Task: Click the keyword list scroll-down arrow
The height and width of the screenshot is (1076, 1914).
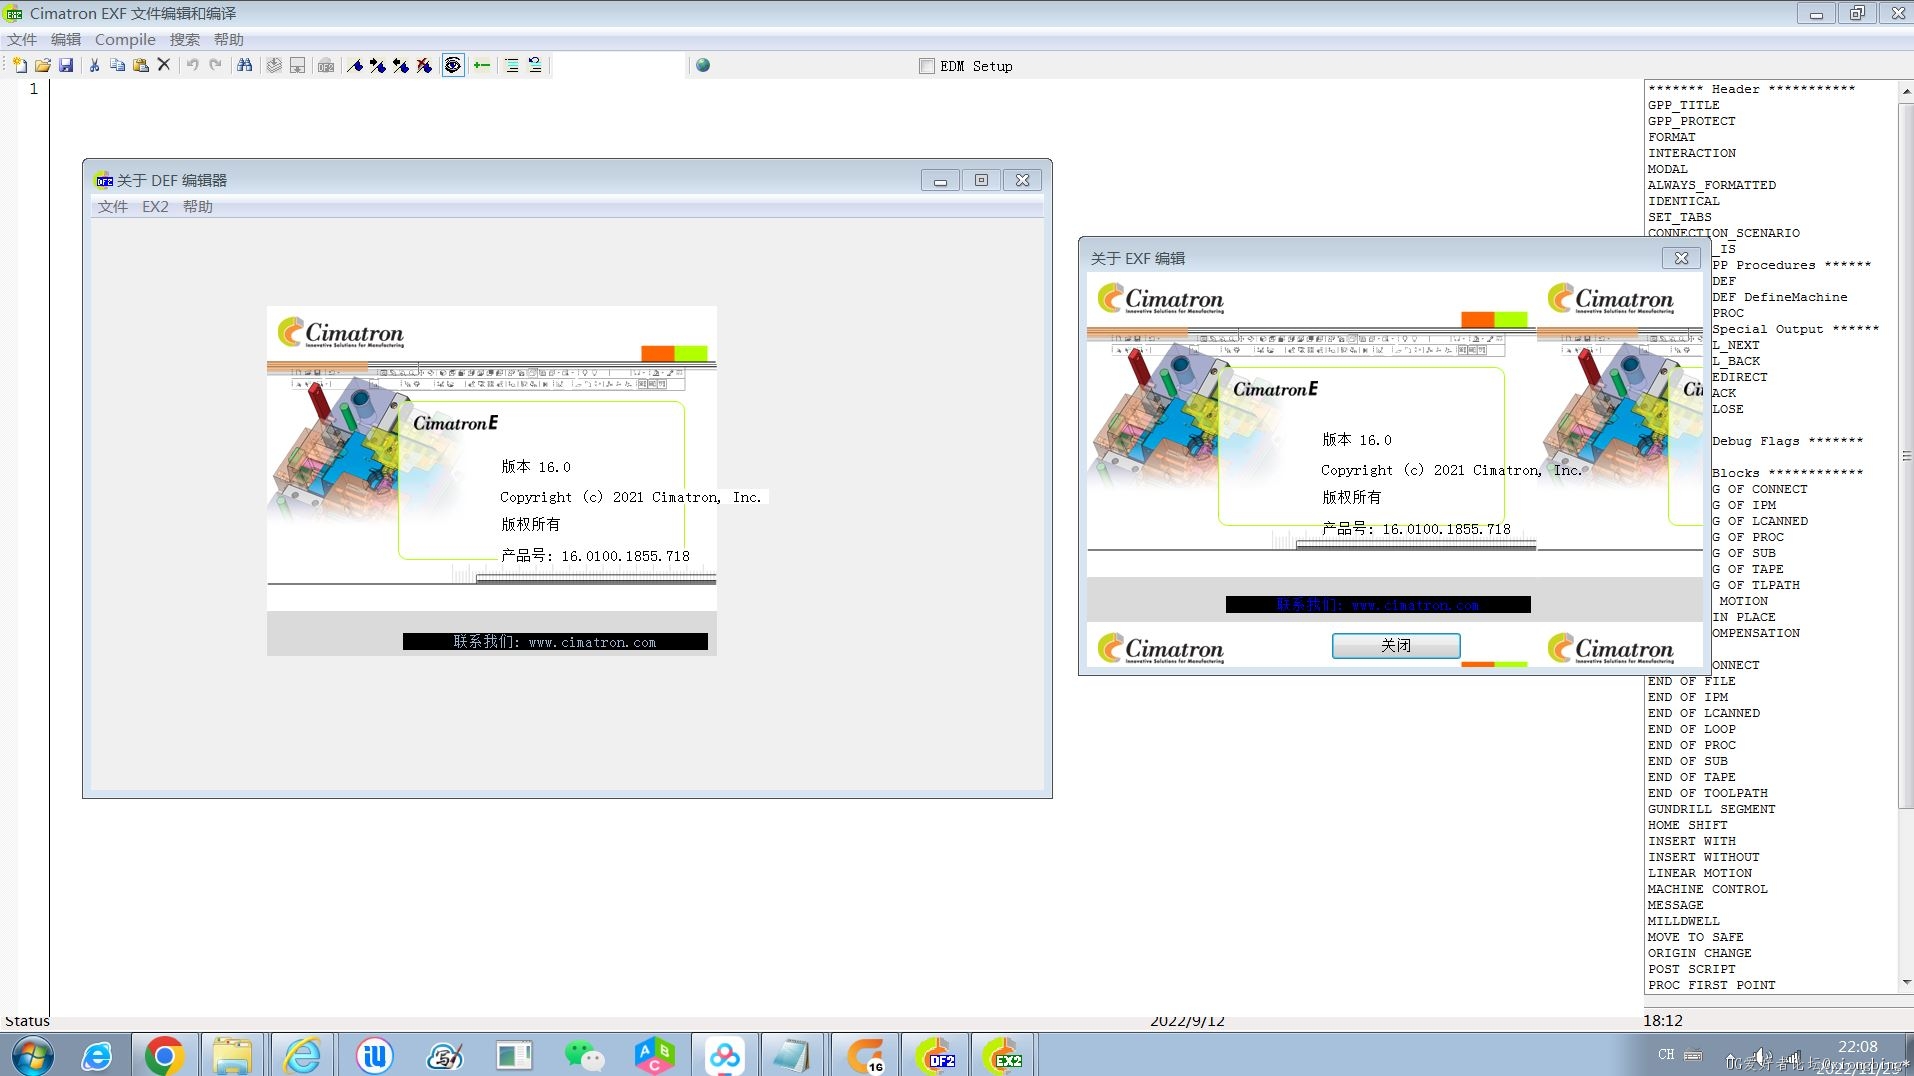Action: pos(1906,983)
